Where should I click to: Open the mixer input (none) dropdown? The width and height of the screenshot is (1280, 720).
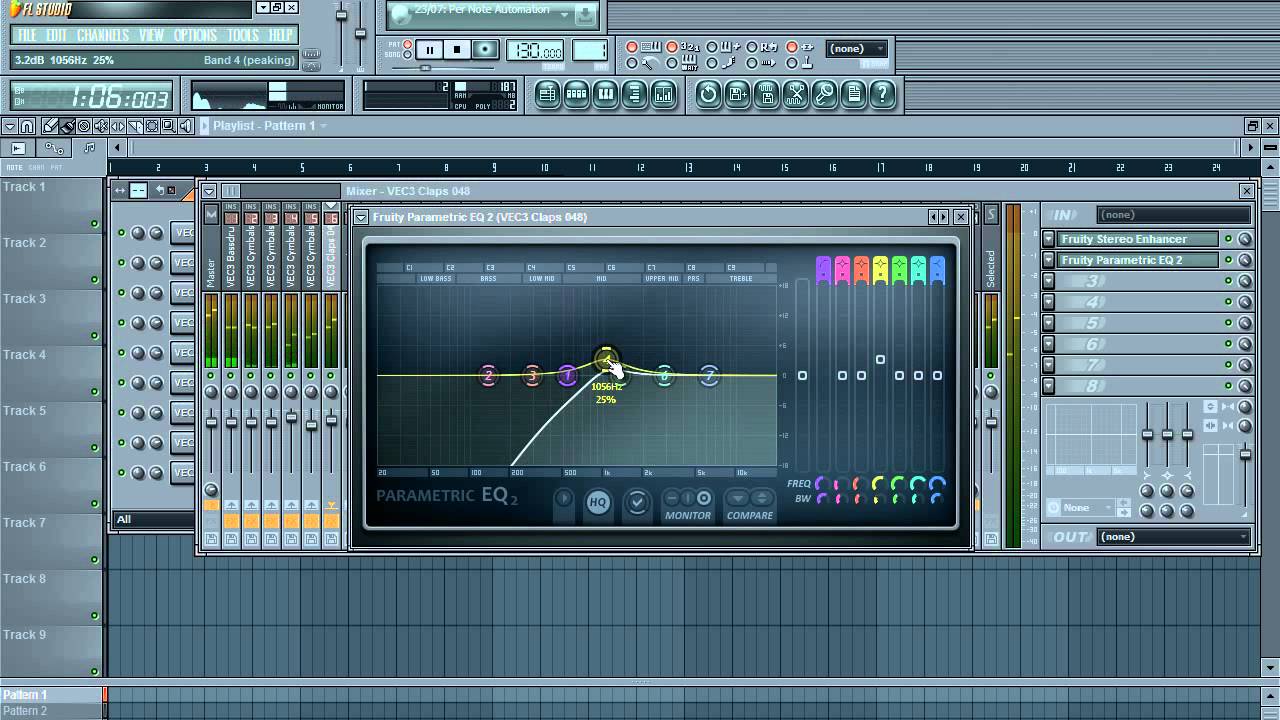[x=1175, y=214]
